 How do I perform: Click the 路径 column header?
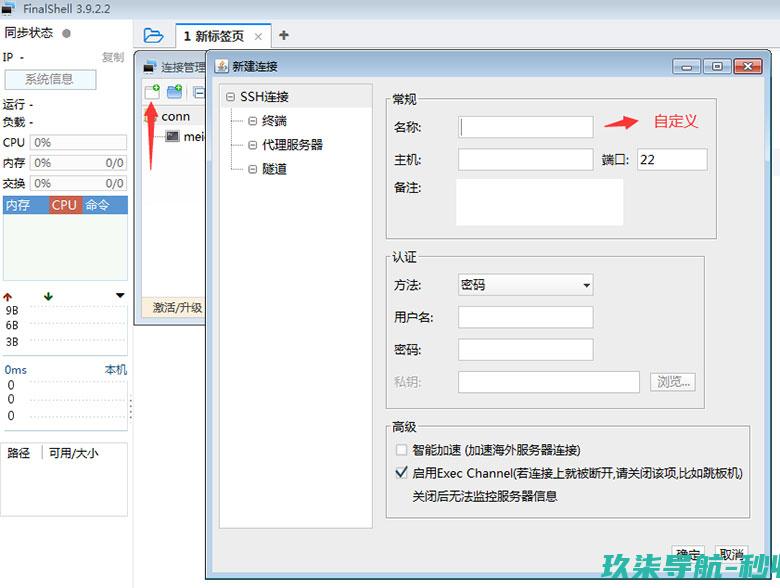pos(18,453)
